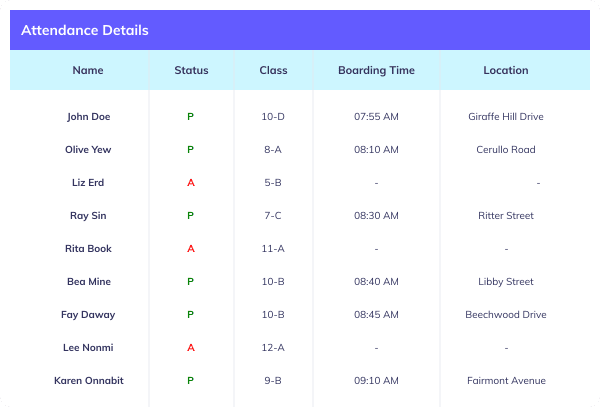Select the Fairmont Avenue location cell

[x=506, y=381]
